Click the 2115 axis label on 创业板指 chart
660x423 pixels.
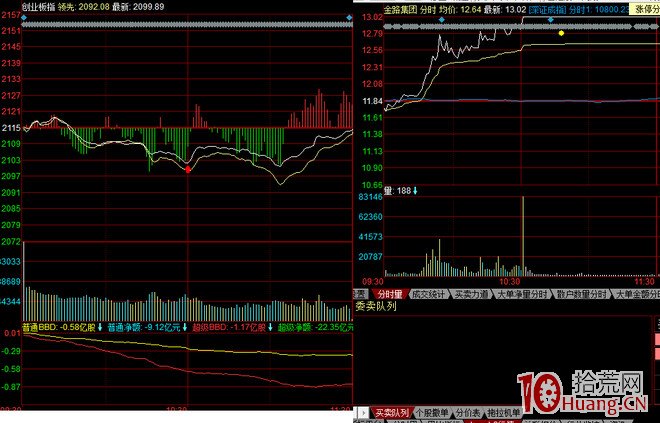pyautogui.click(x=11, y=128)
